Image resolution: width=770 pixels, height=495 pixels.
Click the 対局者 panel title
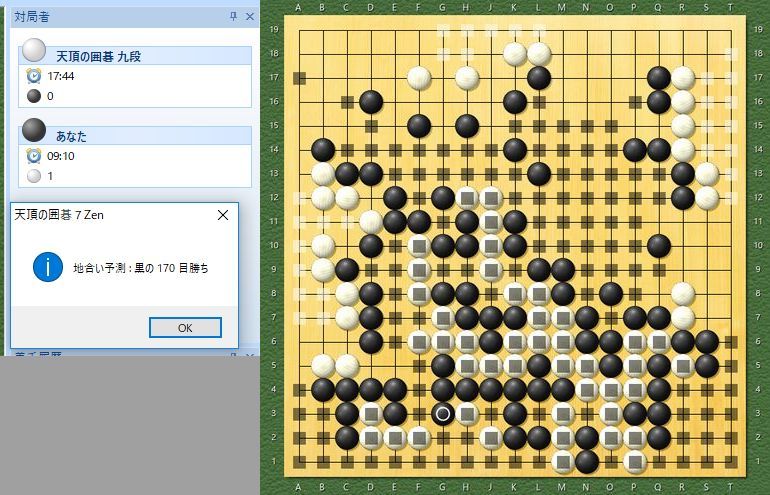coord(32,17)
